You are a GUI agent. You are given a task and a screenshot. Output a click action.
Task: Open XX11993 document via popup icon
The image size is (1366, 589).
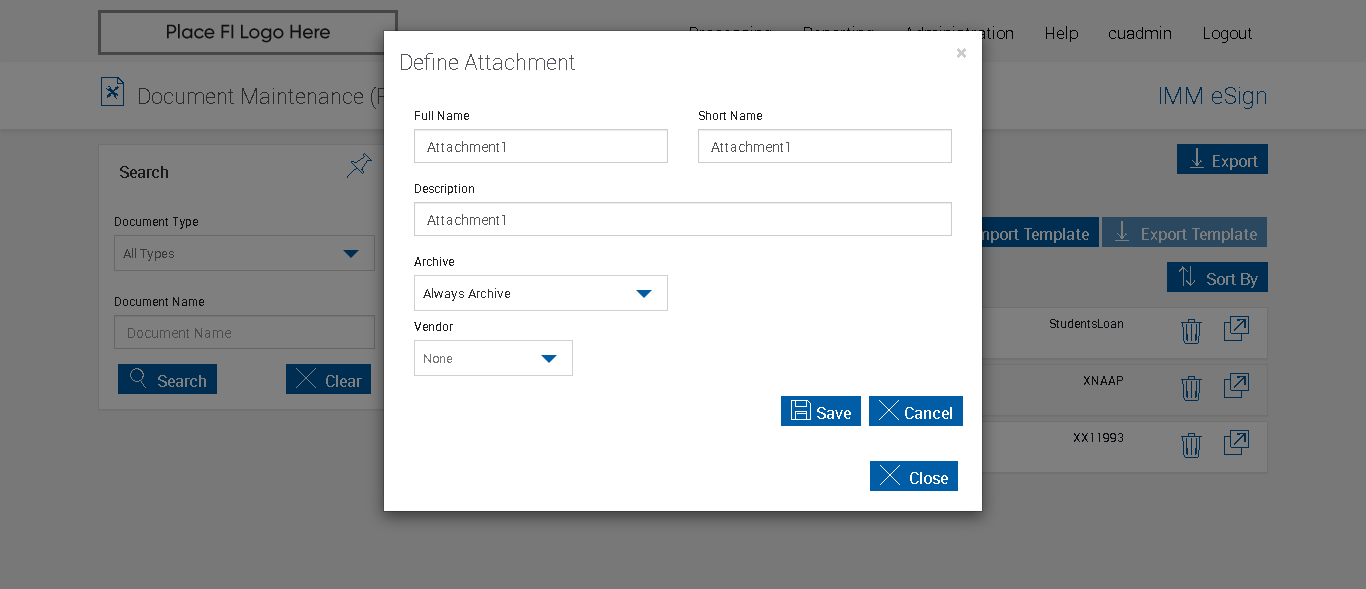coord(1236,443)
